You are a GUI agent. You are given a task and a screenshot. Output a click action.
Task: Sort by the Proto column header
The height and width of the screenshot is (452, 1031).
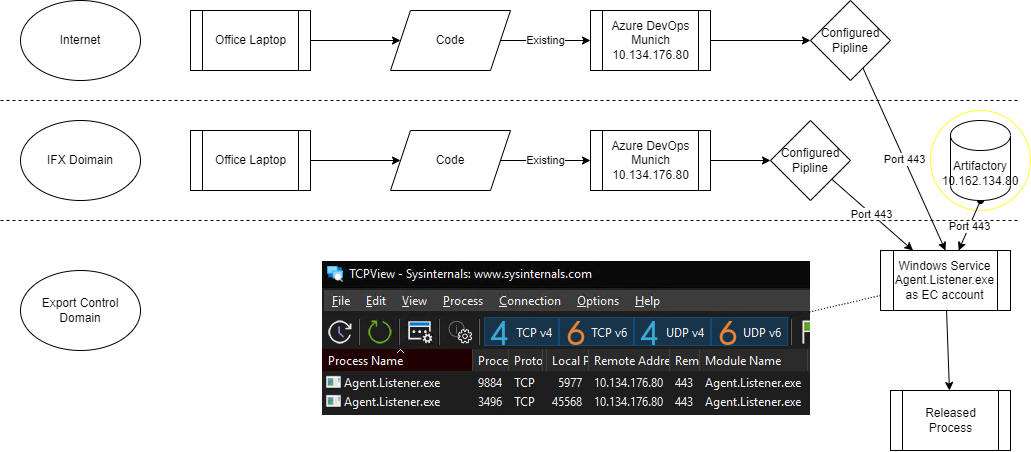click(528, 361)
